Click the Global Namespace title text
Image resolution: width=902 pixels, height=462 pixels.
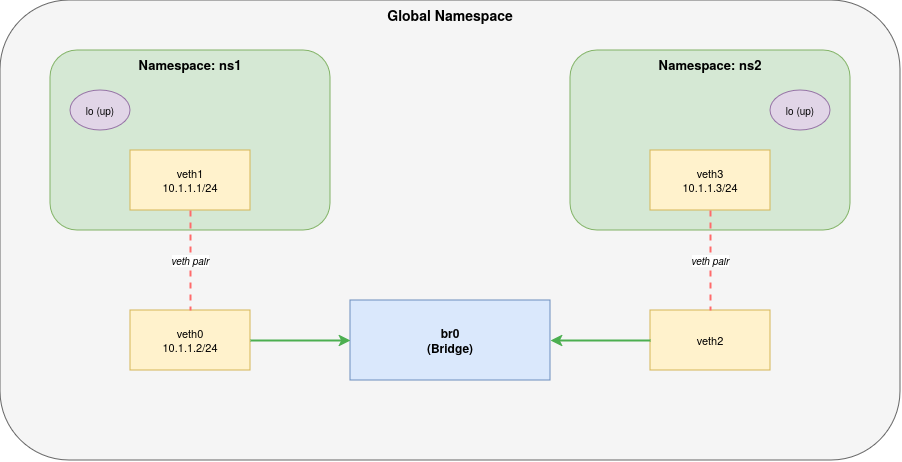450,17
